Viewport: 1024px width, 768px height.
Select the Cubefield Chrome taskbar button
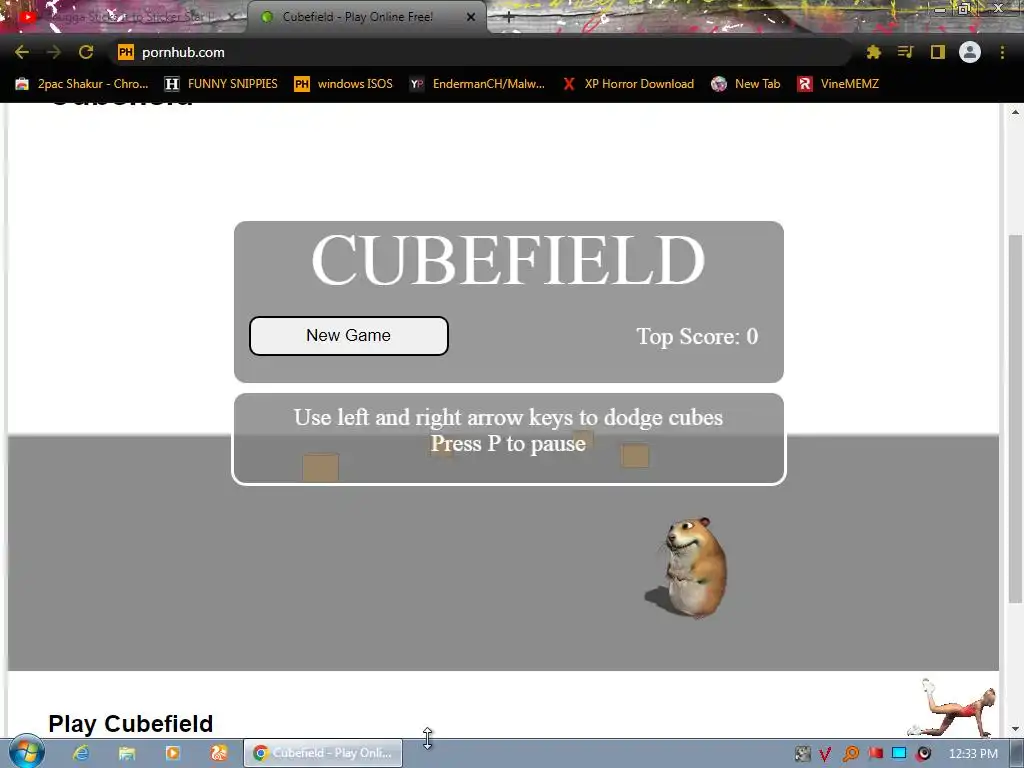(x=323, y=753)
